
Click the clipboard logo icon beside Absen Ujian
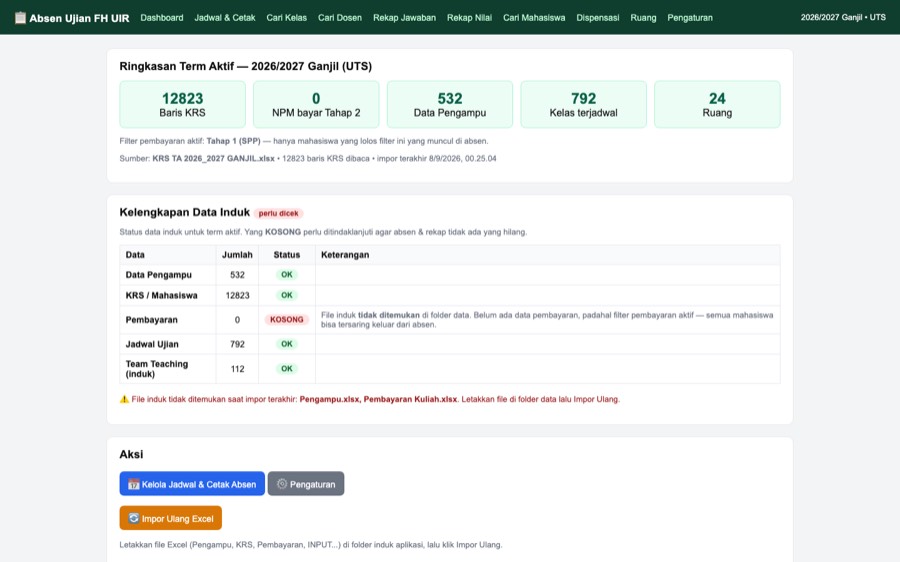[x=20, y=18]
